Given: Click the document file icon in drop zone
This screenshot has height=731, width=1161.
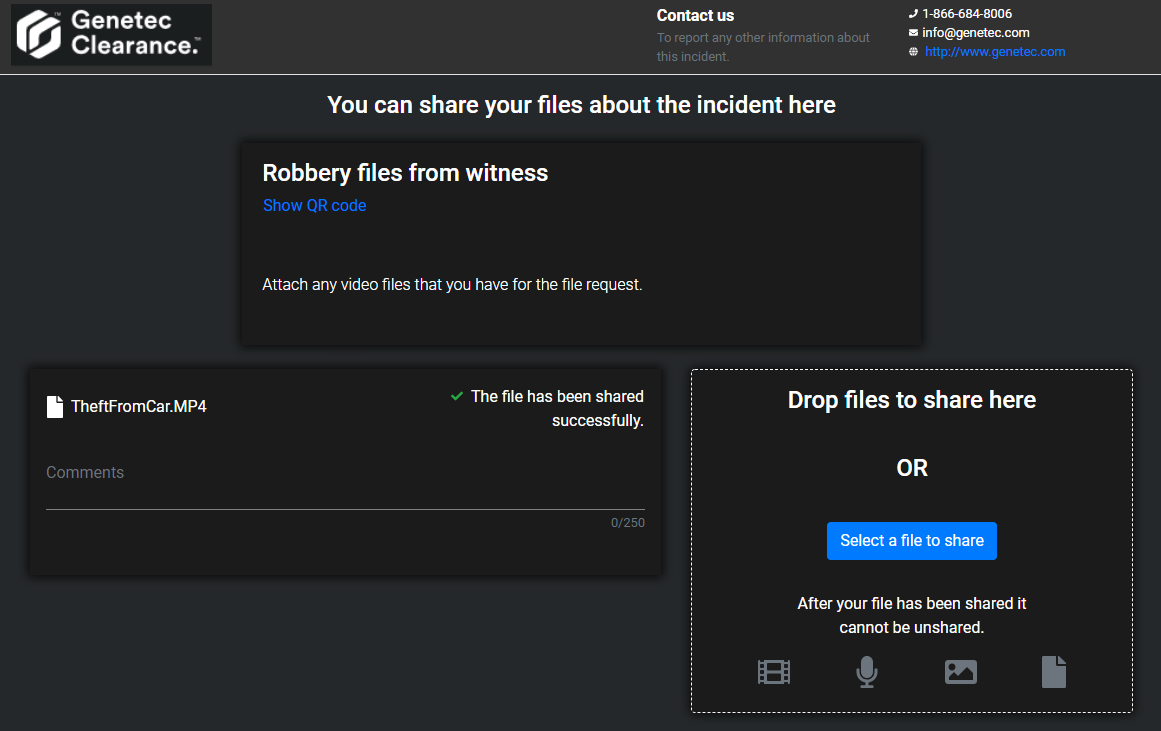Looking at the screenshot, I should click(x=1054, y=672).
